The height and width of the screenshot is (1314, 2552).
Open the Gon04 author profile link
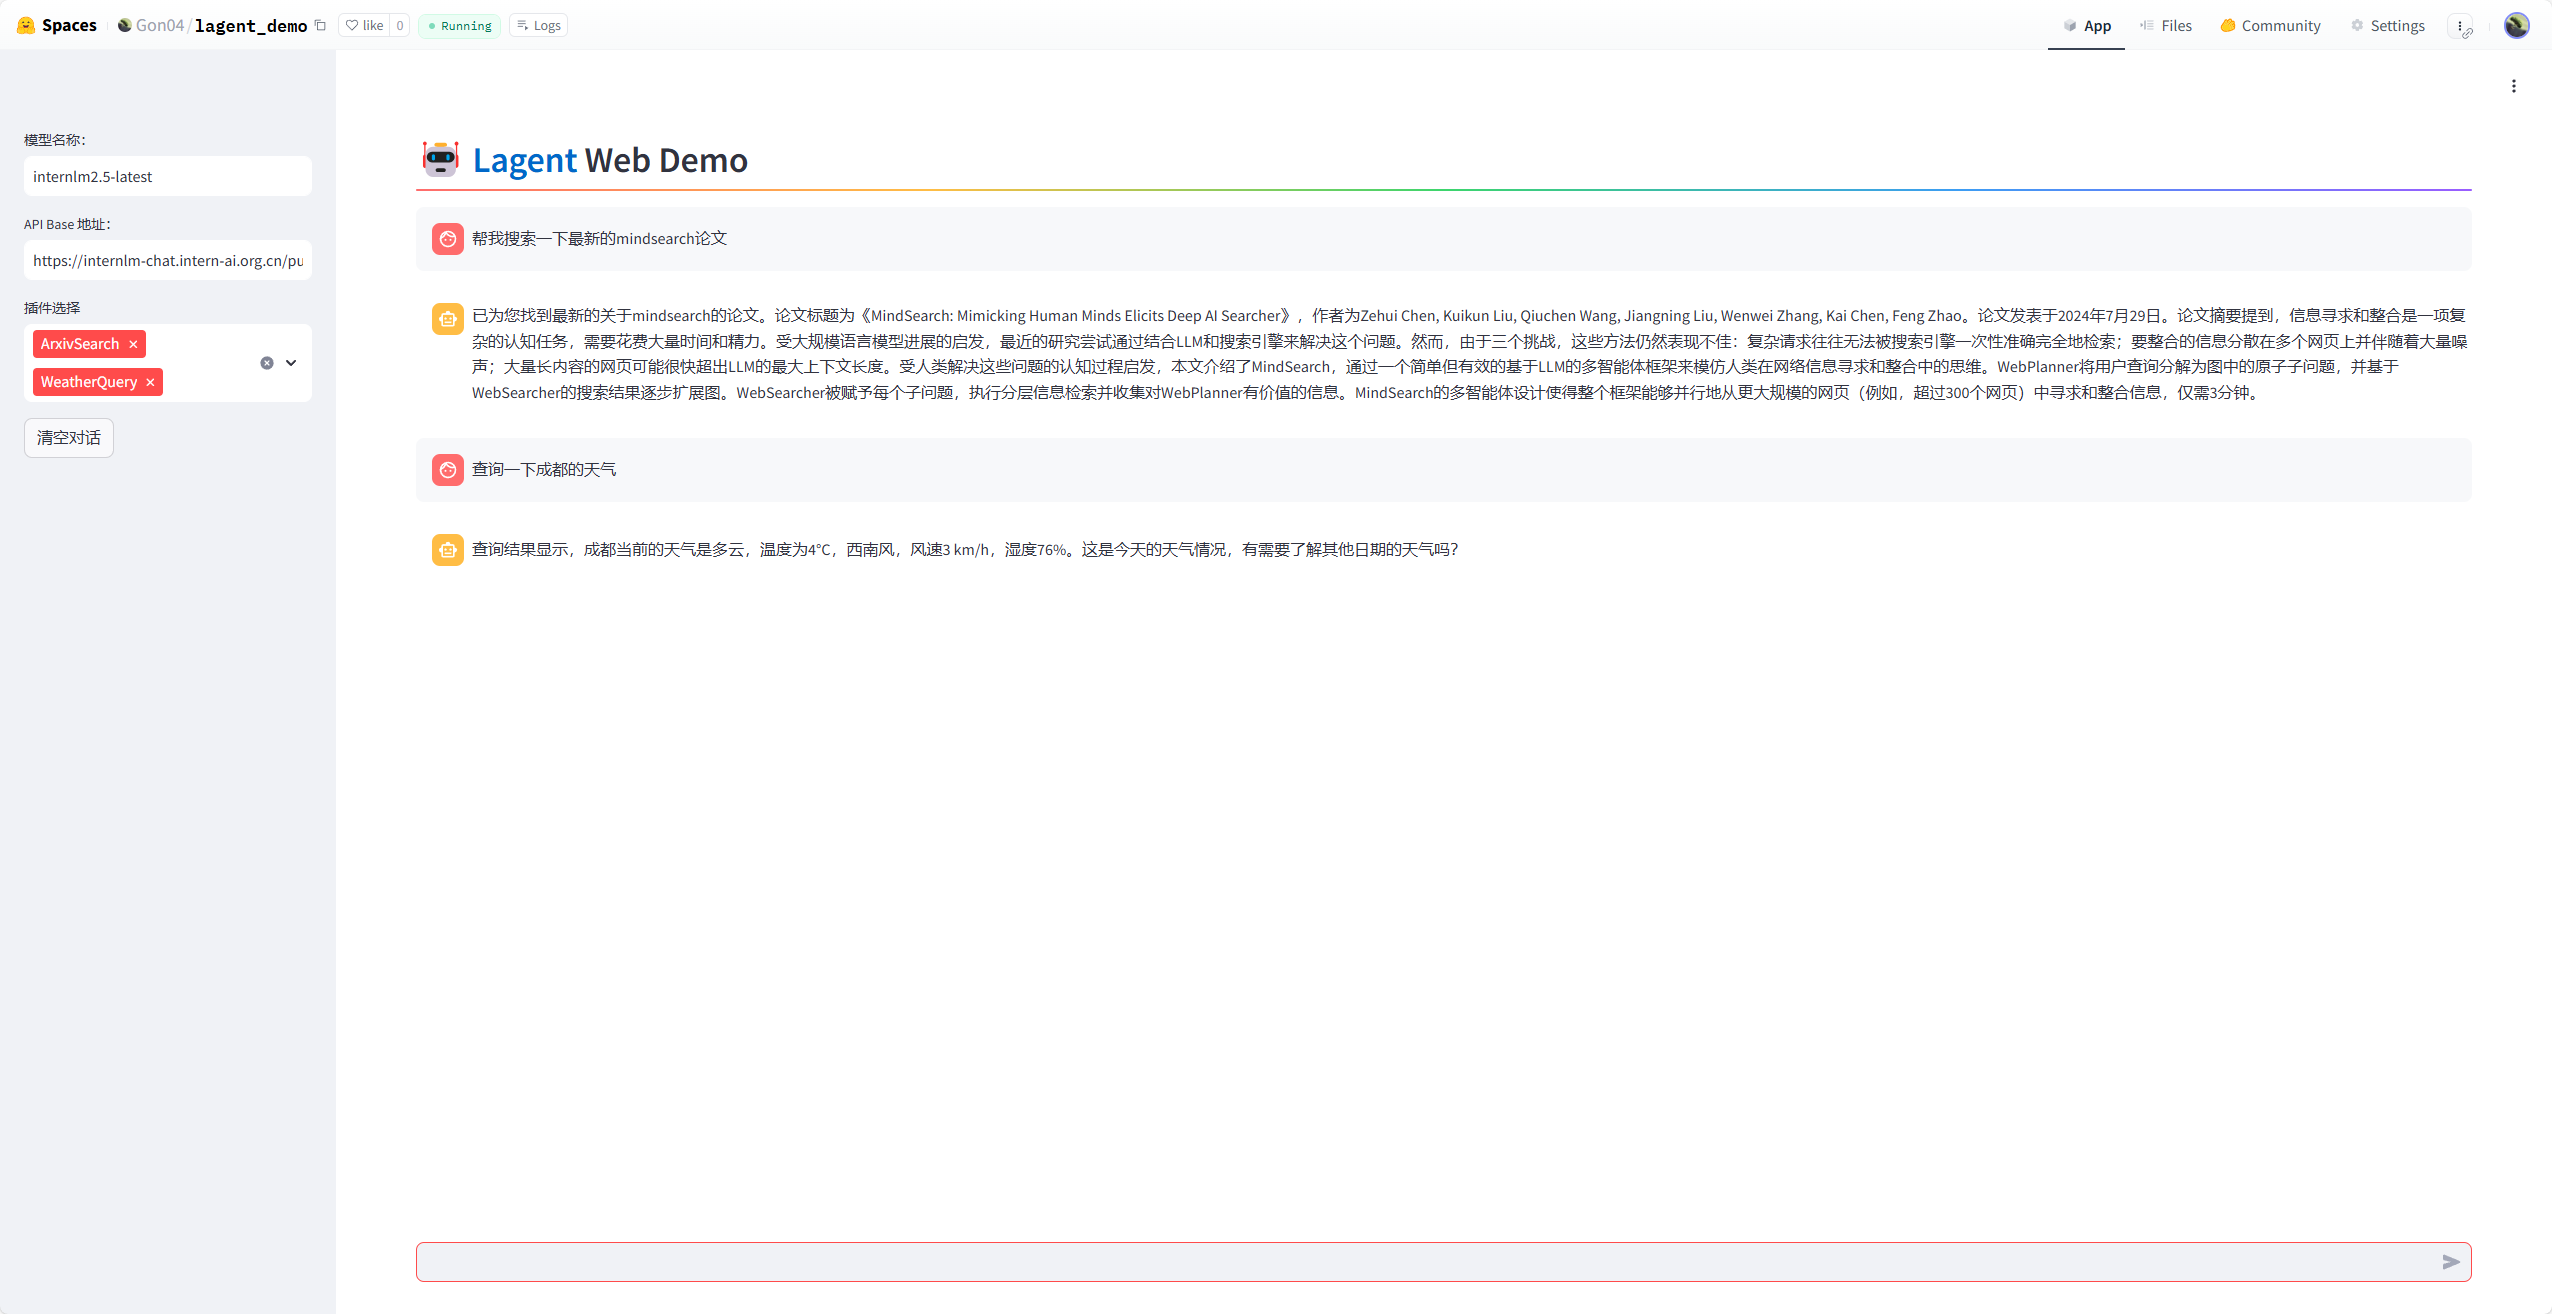pos(159,25)
